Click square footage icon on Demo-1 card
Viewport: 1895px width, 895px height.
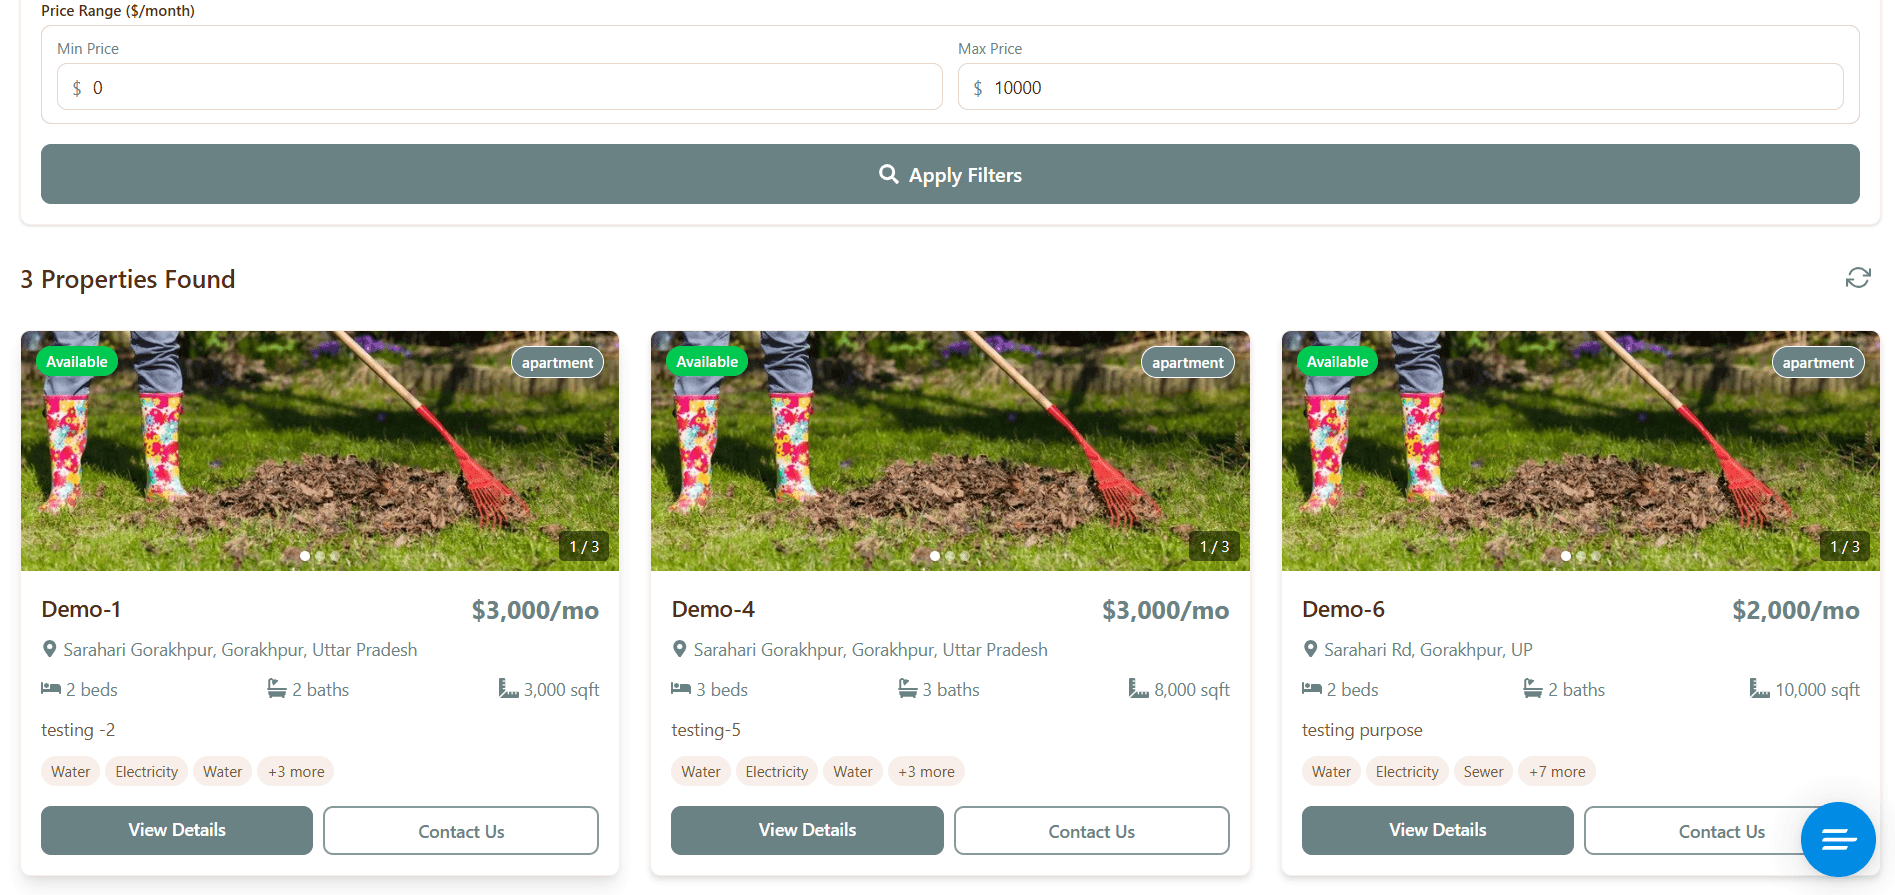coord(508,688)
